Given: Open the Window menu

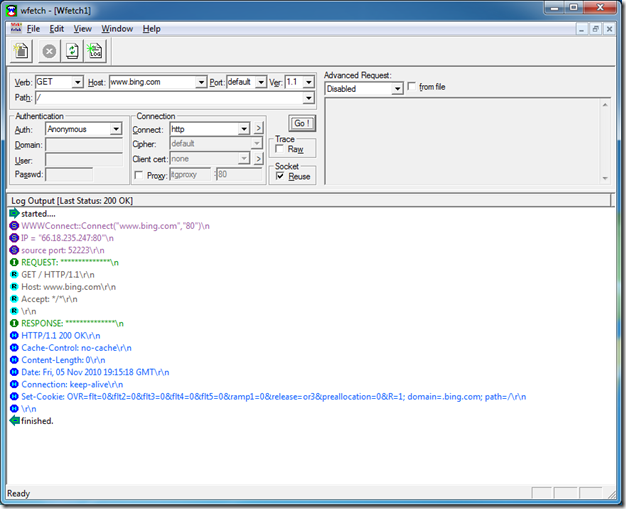Looking at the screenshot, I should coord(117,29).
